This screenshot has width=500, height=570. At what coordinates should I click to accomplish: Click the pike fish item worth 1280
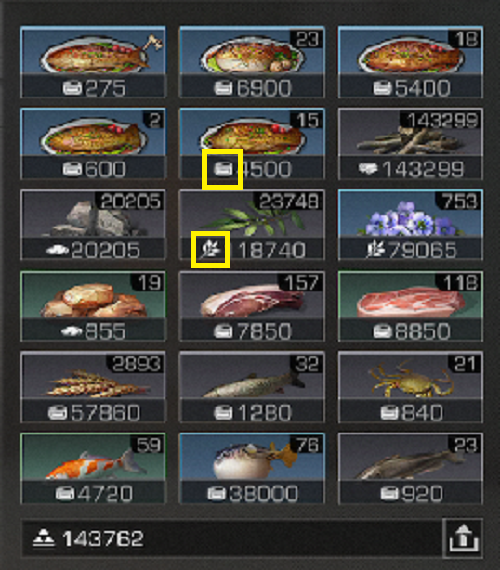[252, 387]
